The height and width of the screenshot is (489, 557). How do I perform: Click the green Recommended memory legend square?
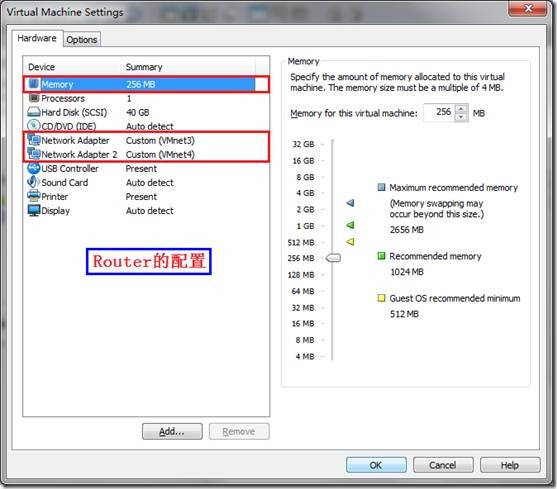(381, 256)
